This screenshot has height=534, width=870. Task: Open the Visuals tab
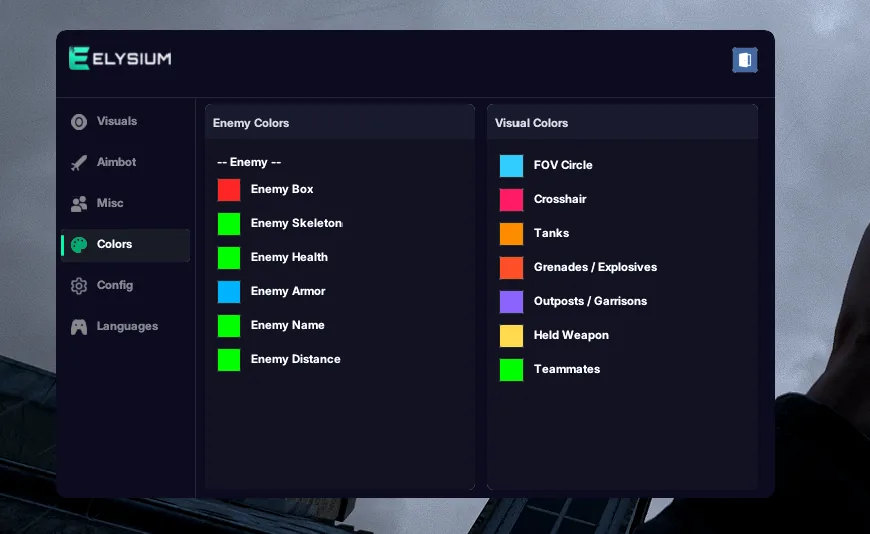(x=125, y=122)
